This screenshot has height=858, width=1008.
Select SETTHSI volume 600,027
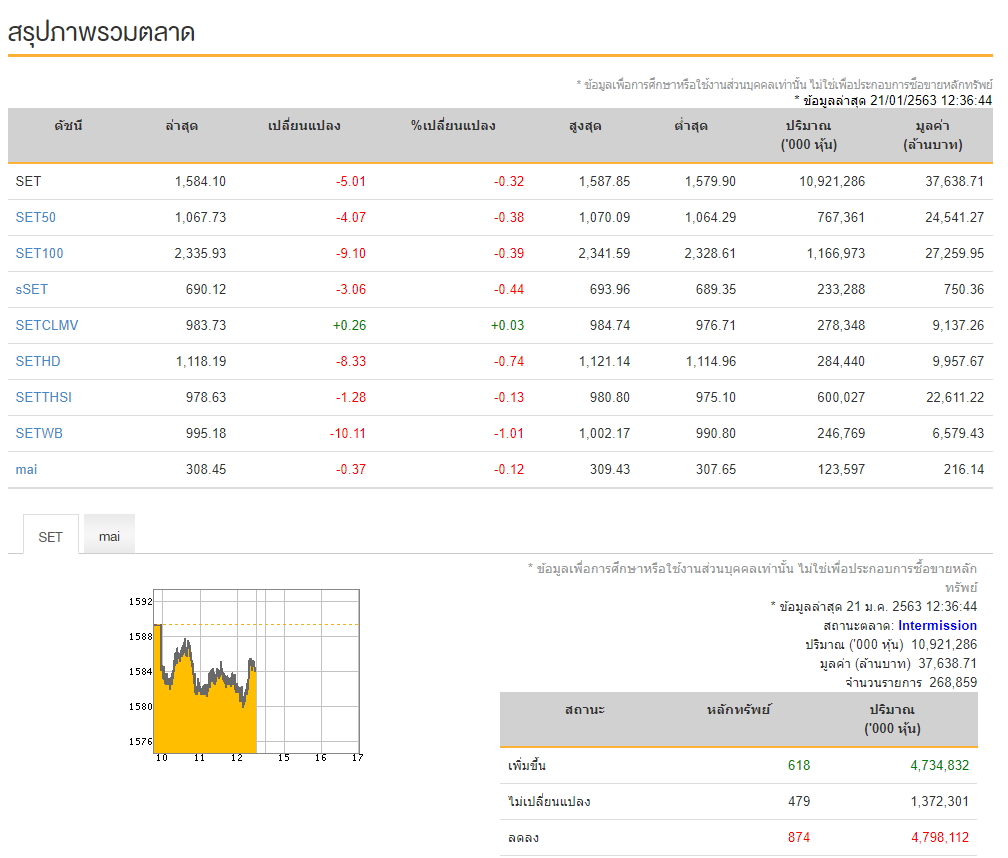point(841,397)
